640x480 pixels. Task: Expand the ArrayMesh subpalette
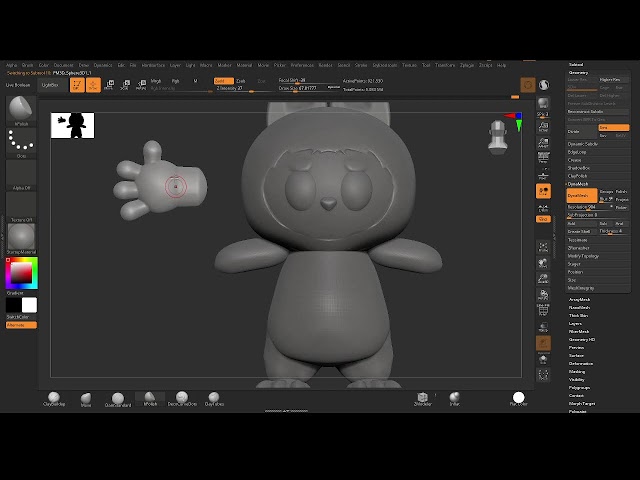pyautogui.click(x=580, y=300)
